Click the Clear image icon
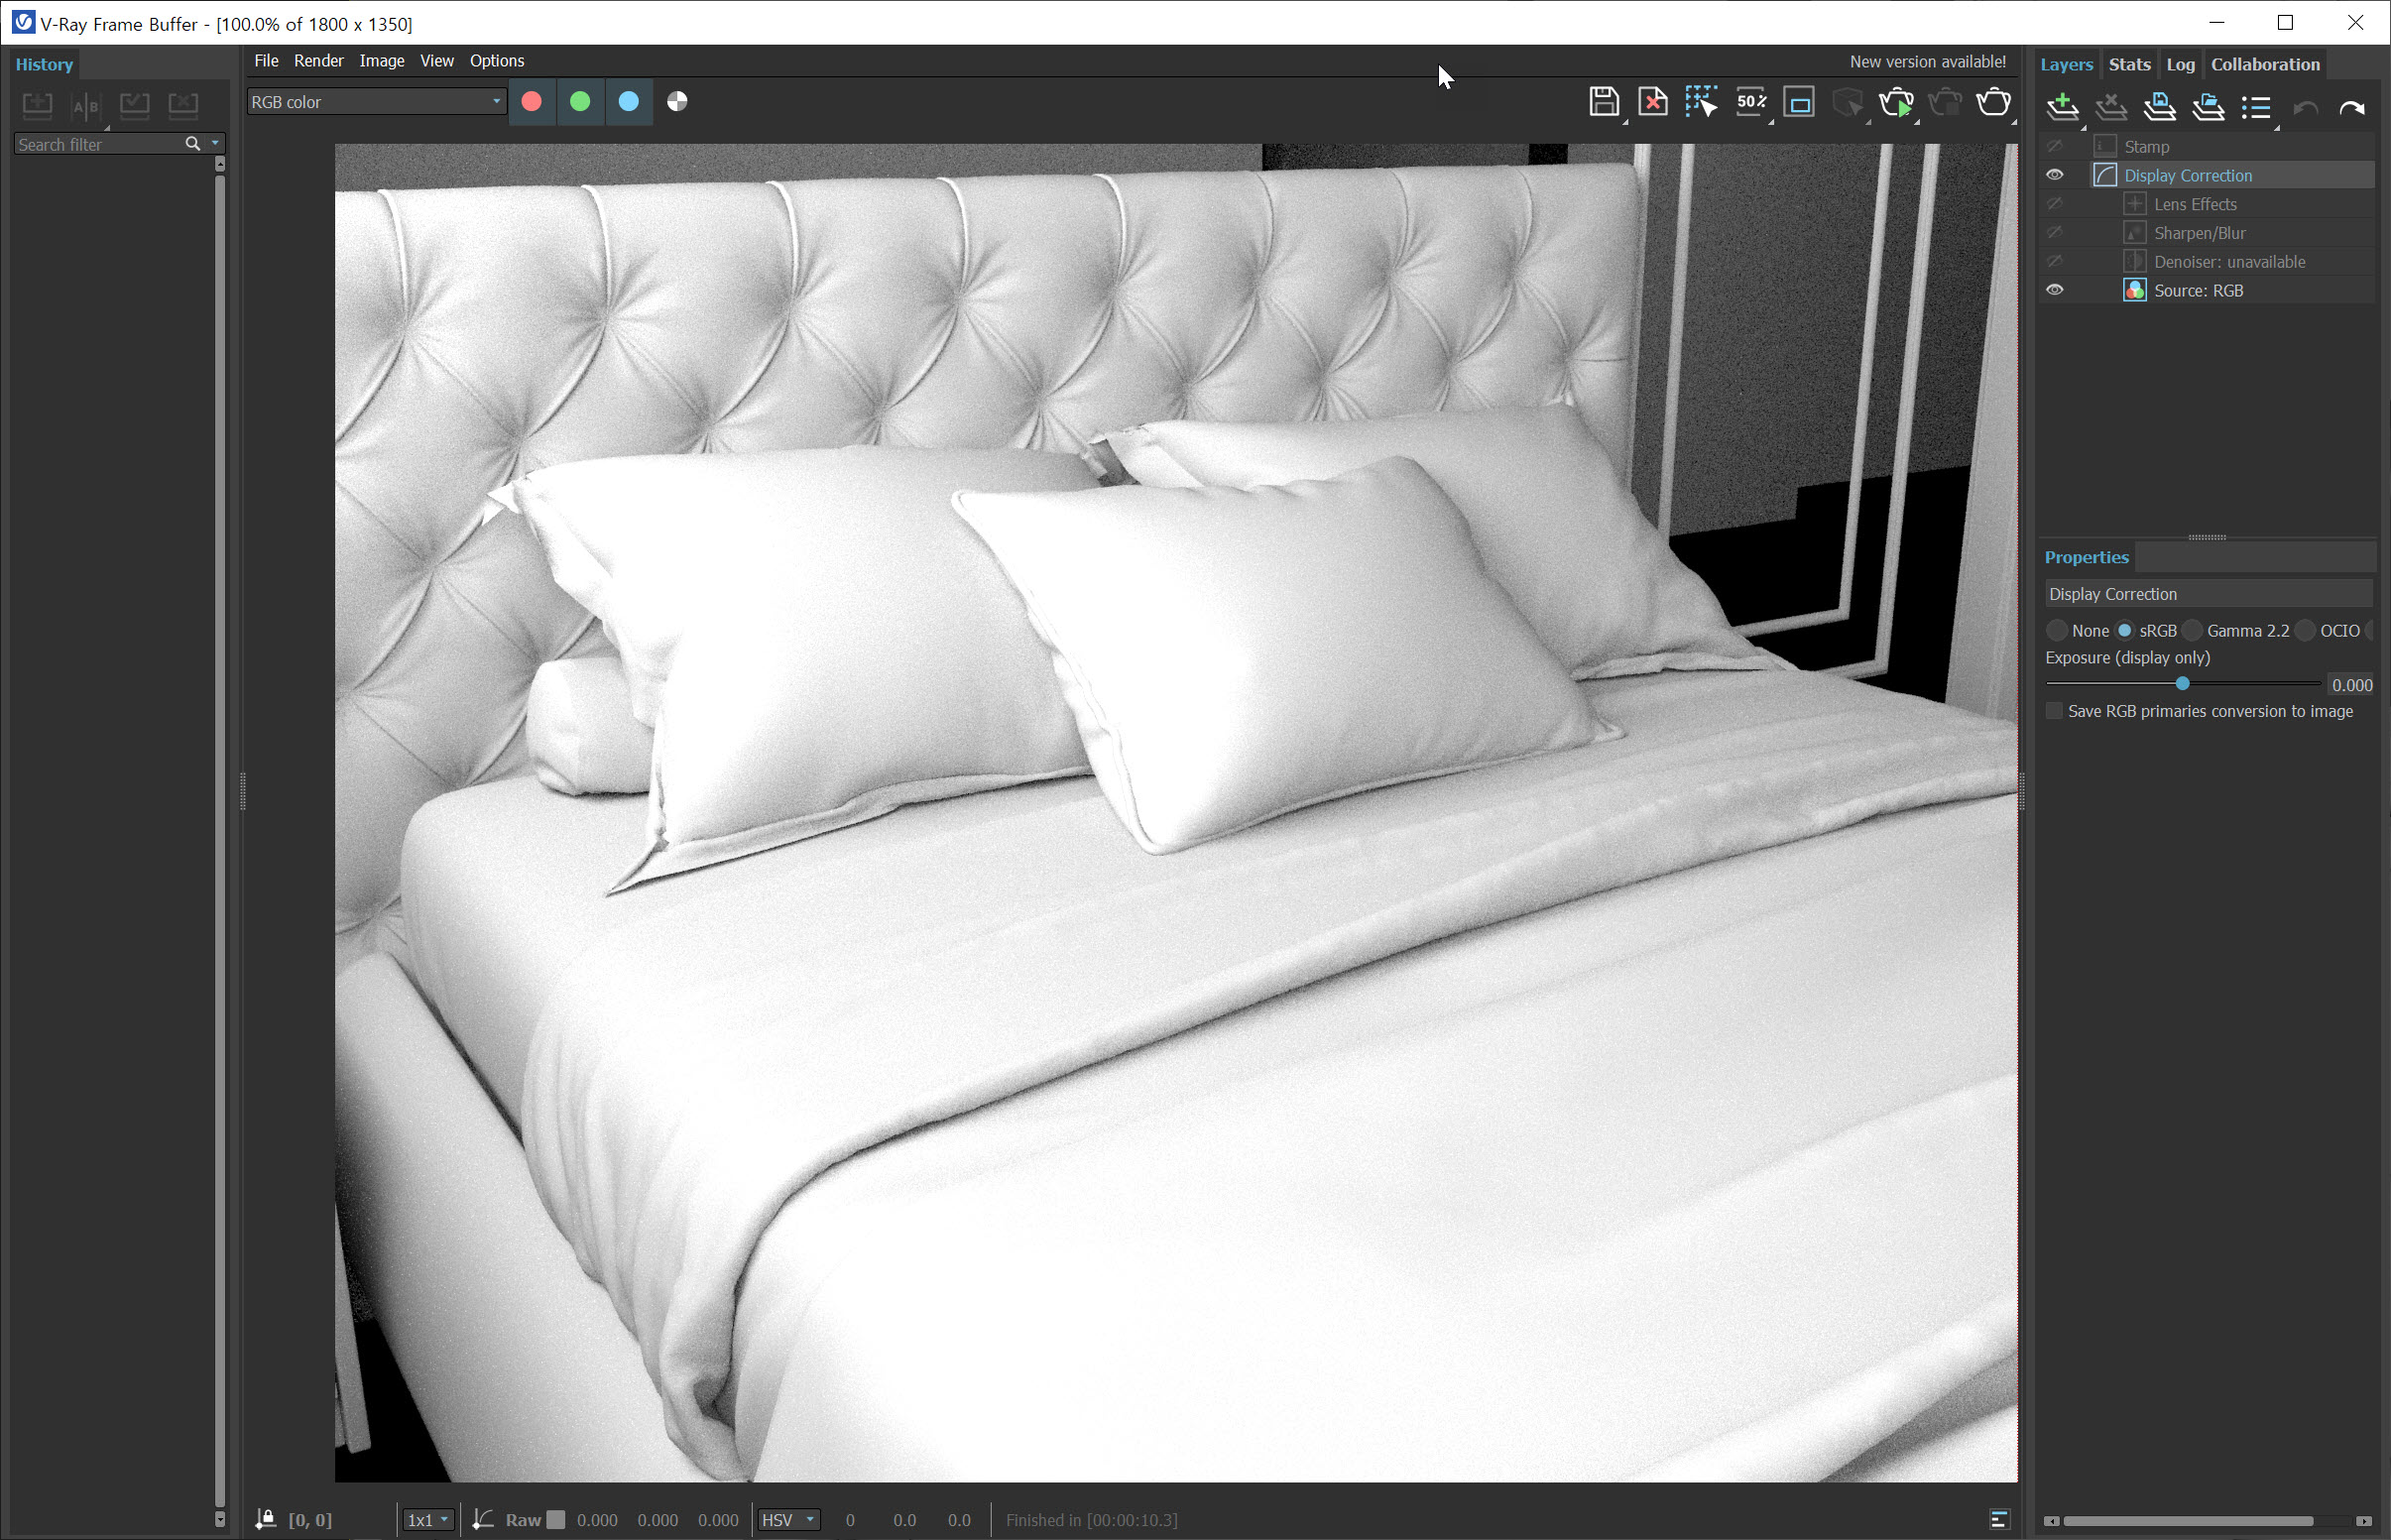 click(x=1652, y=102)
